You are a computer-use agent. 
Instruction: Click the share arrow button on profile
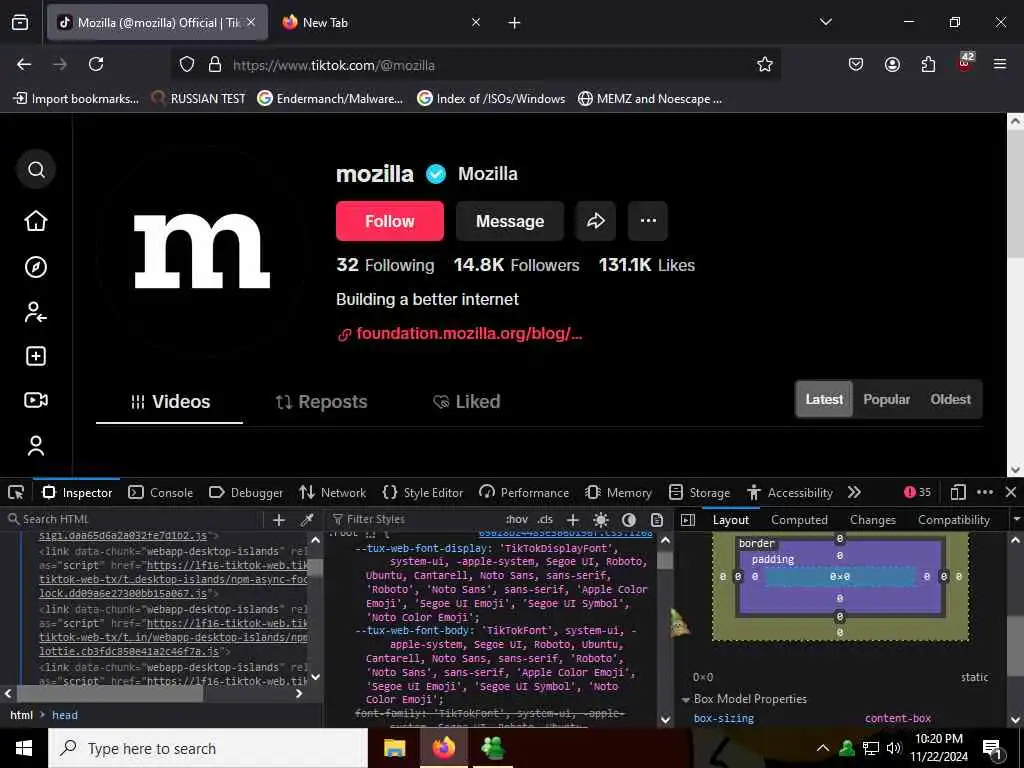point(596,221)
